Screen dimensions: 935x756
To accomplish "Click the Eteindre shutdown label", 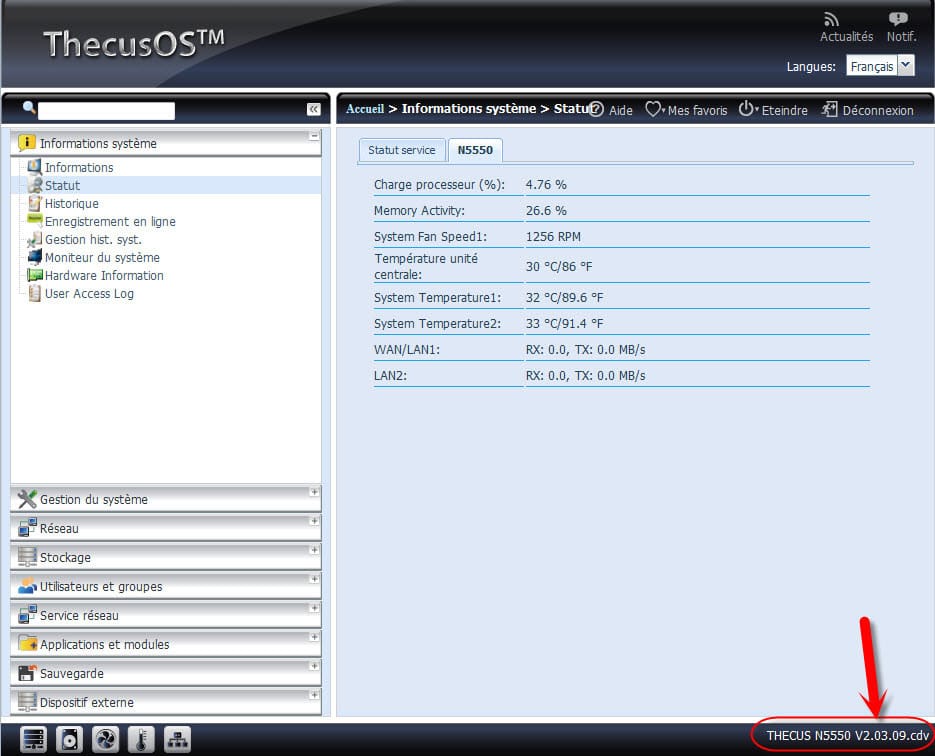I will (784, 110).
